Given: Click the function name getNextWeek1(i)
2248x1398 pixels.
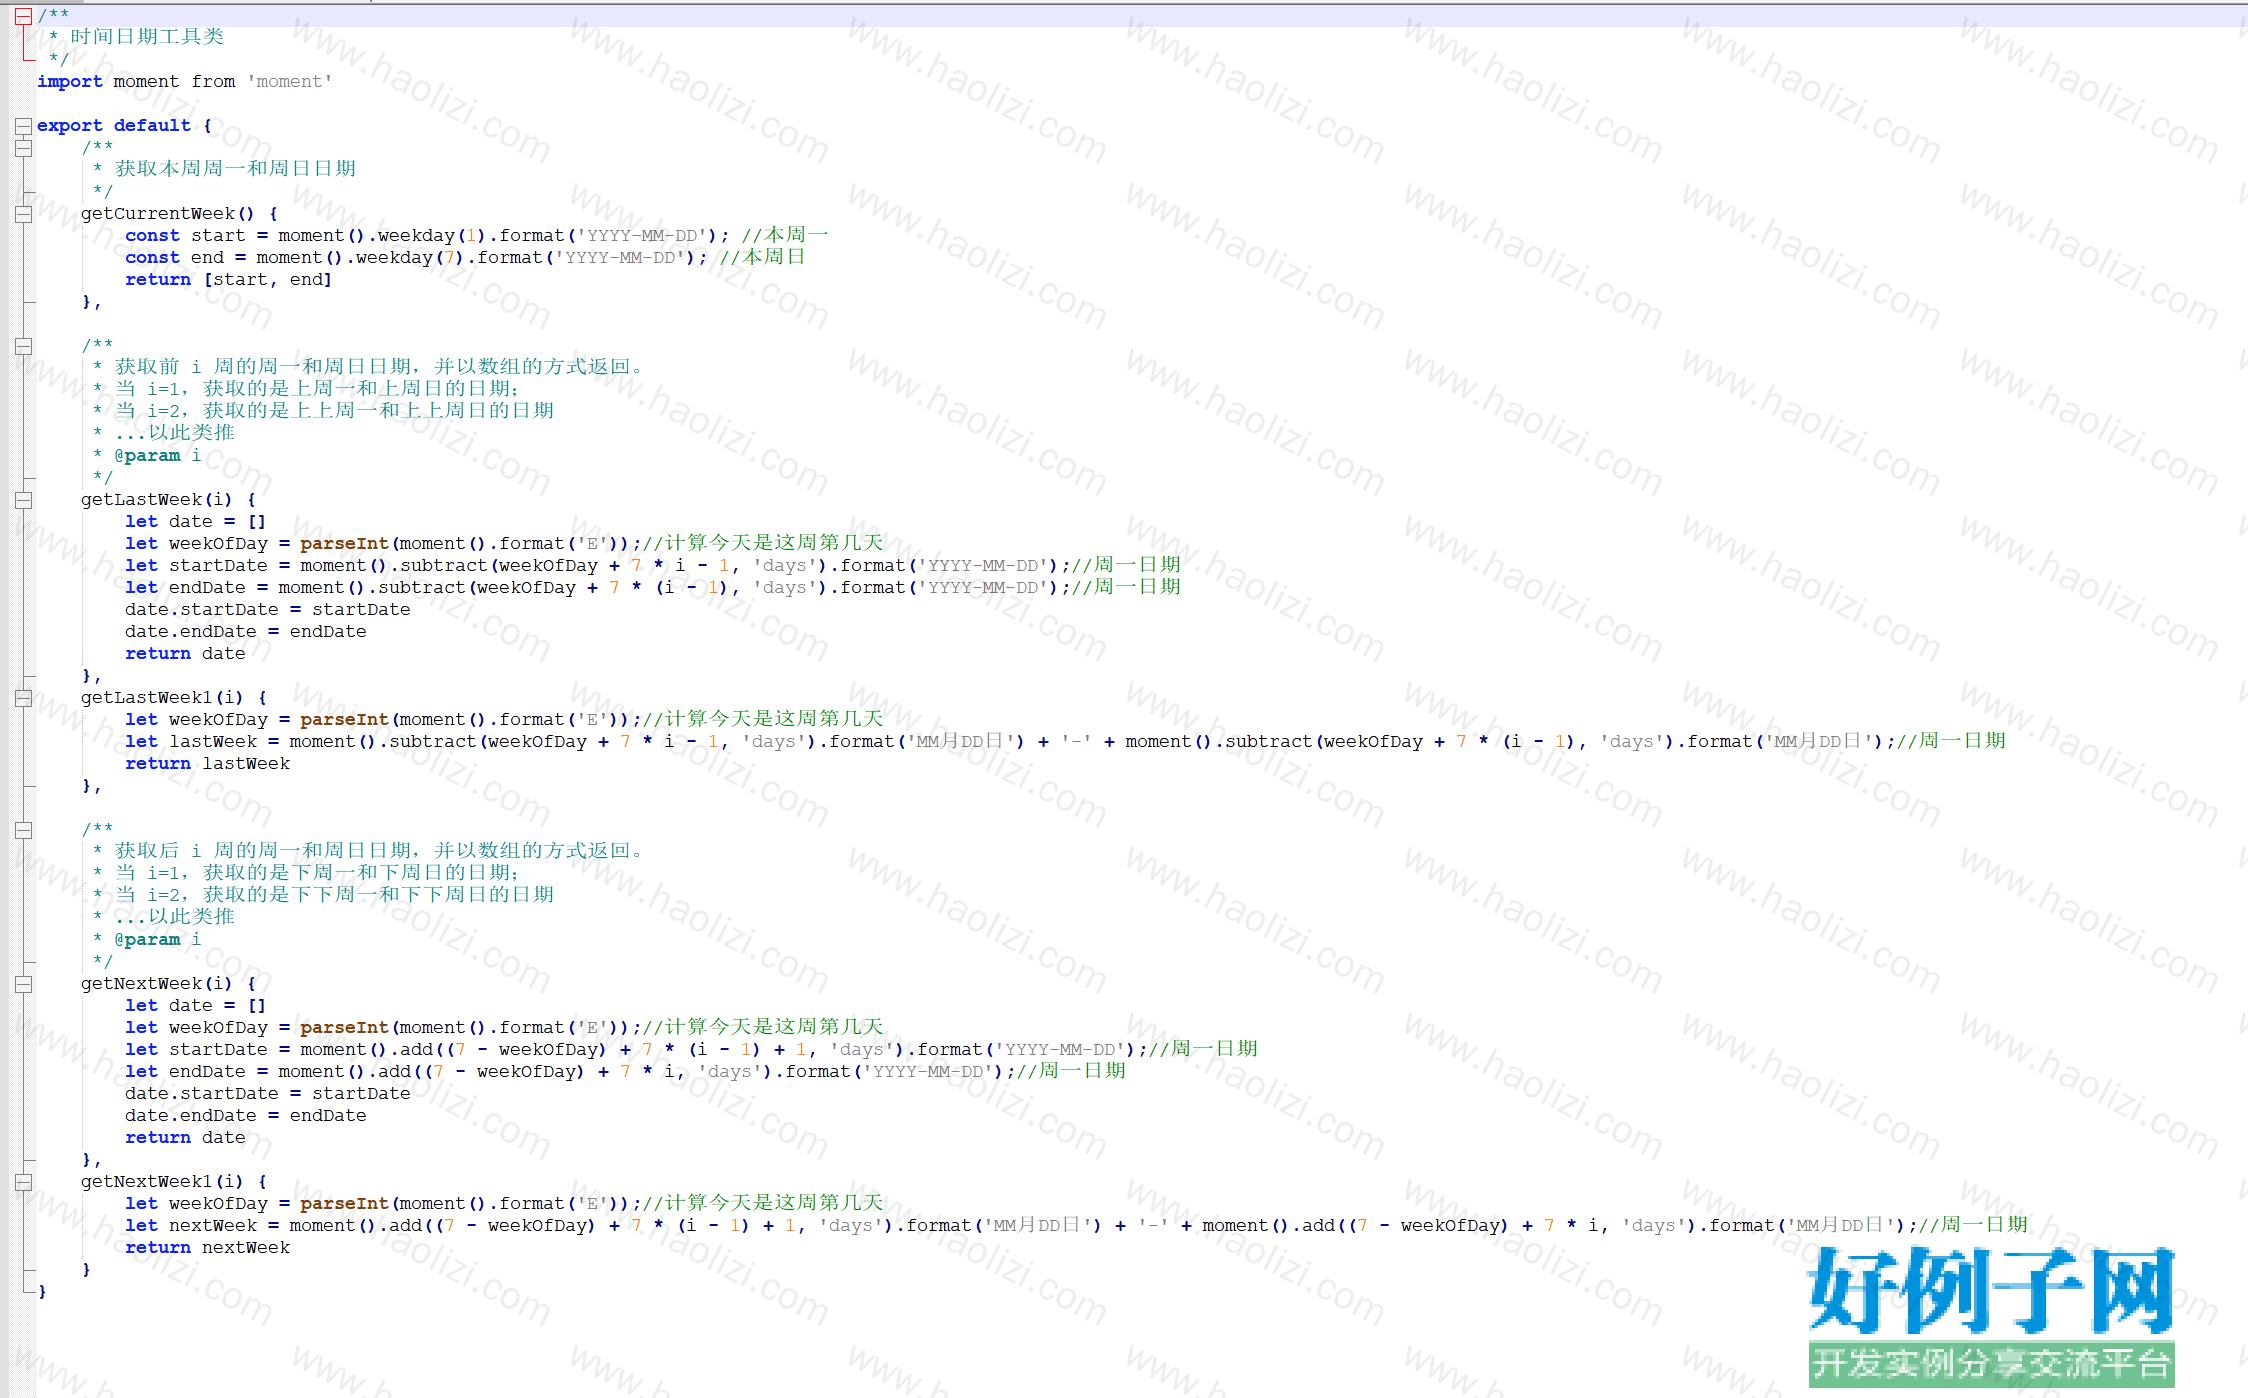Looking at the screenshot, I should click(x=162, y=1182).
